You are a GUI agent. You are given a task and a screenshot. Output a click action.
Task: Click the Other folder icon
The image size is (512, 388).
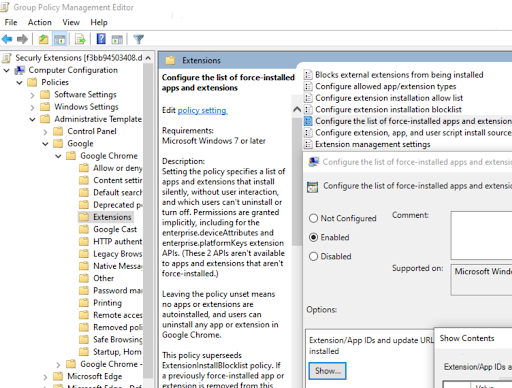coord(84,278)
